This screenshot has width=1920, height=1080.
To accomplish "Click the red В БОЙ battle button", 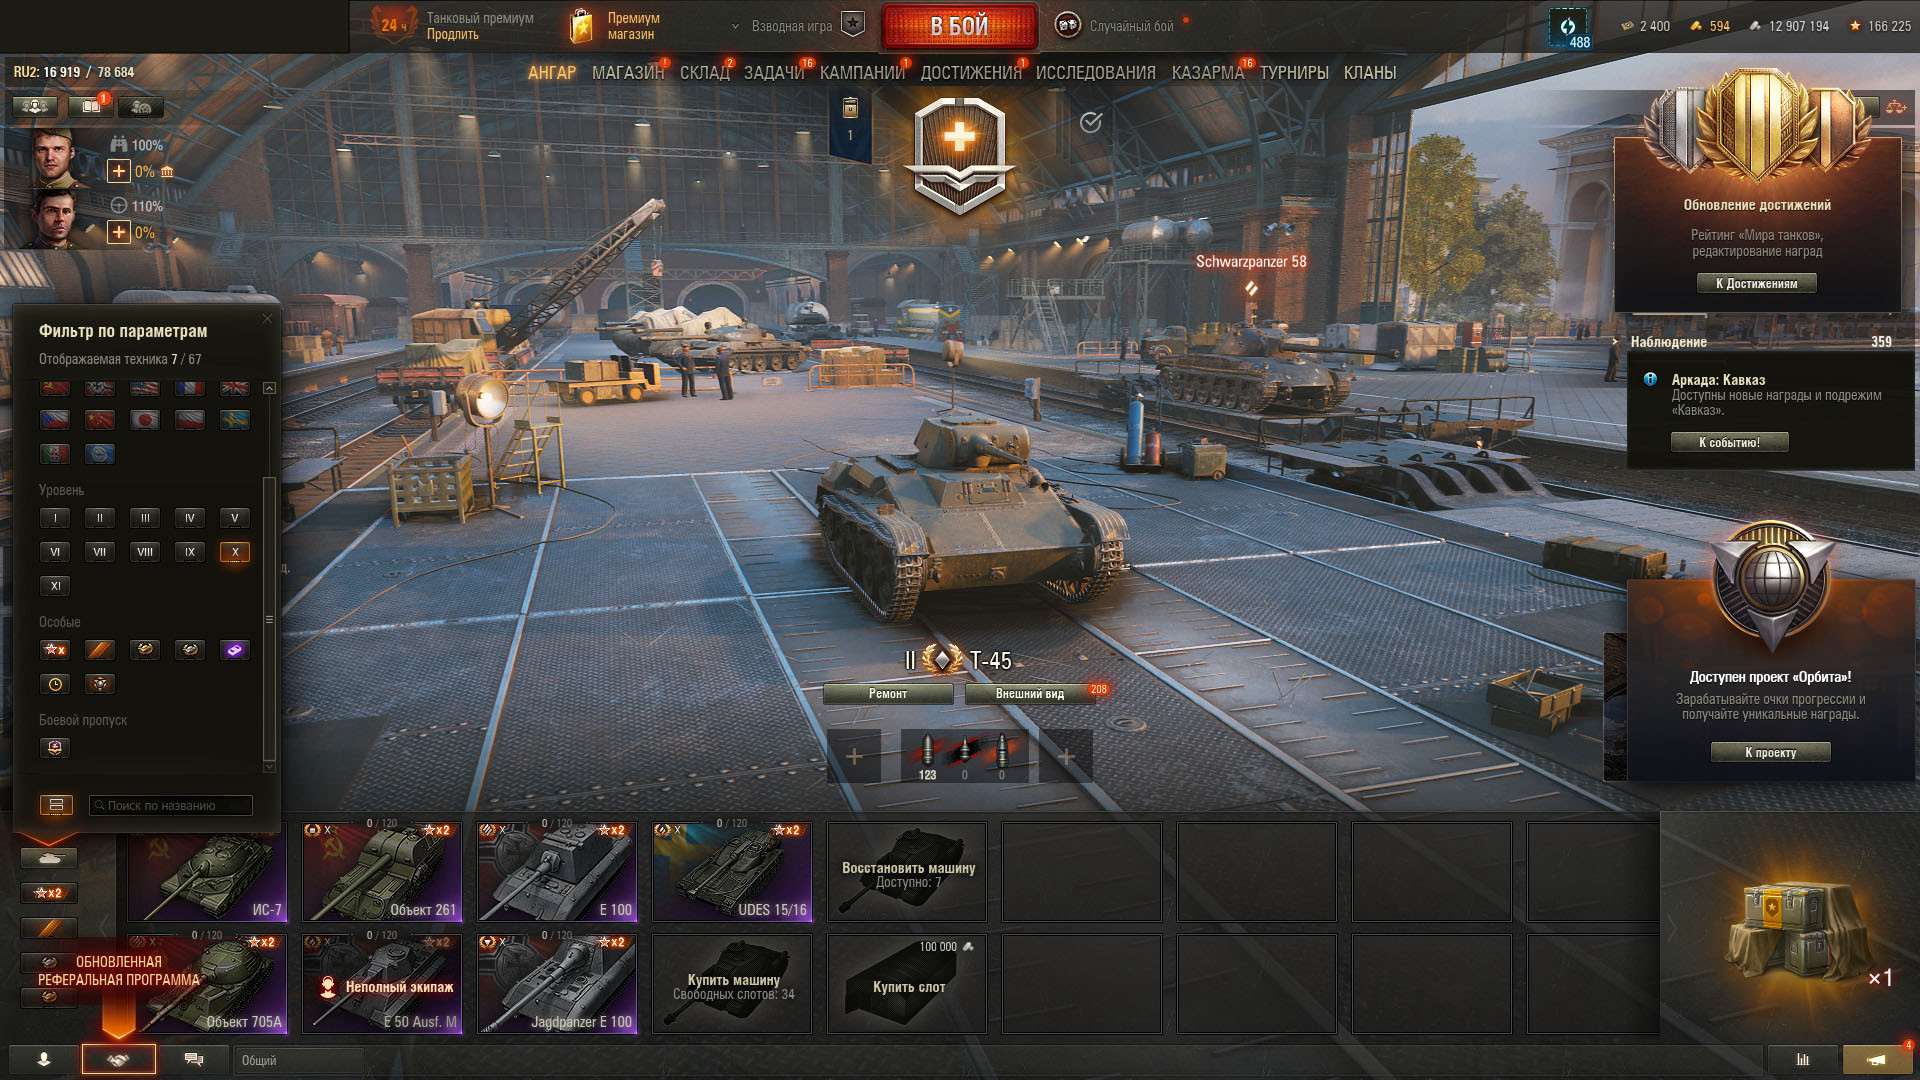I will tap(960, 26).
